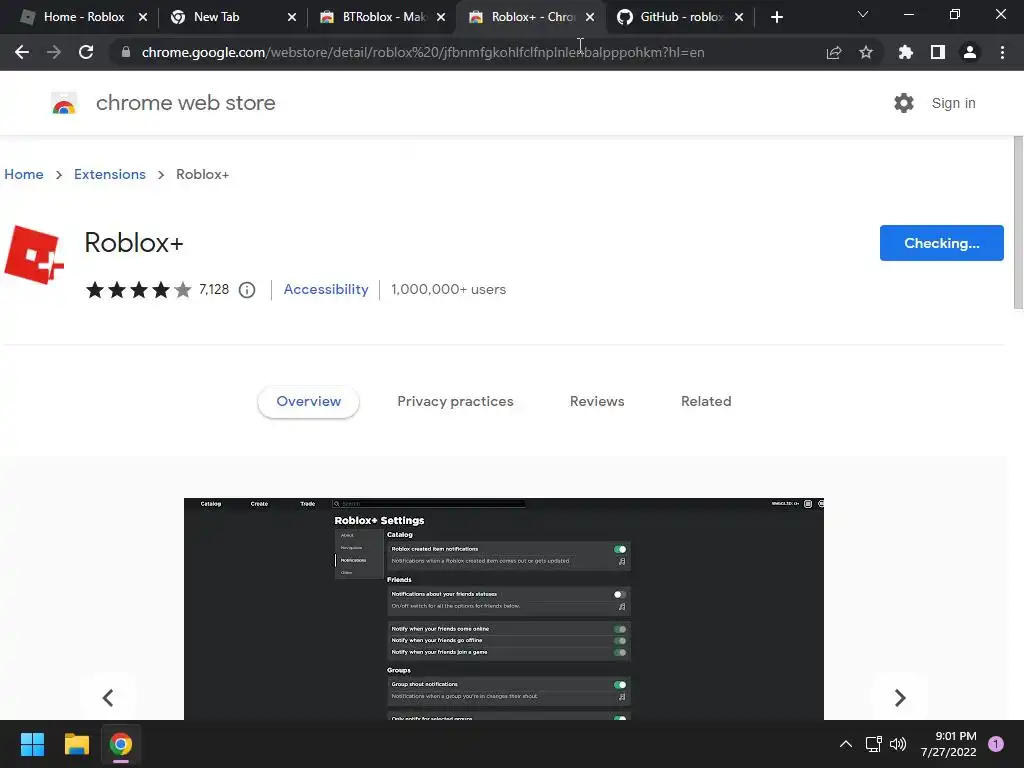Image resolution: width=1024 pixels, height=768 pixels.
Task: Click the lock icon in address bar
Action: [125, 52]
